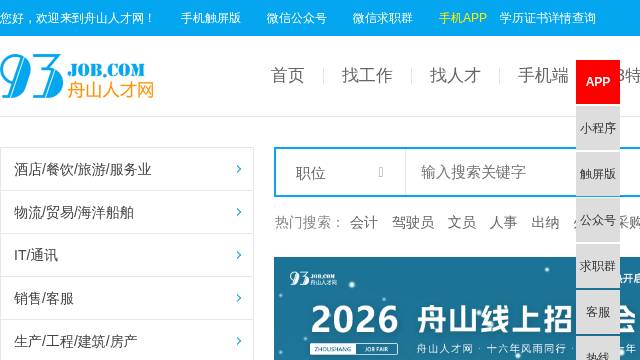
Task: Click the 求职群 floating sidebar button
Action: (x=598, y=266)
